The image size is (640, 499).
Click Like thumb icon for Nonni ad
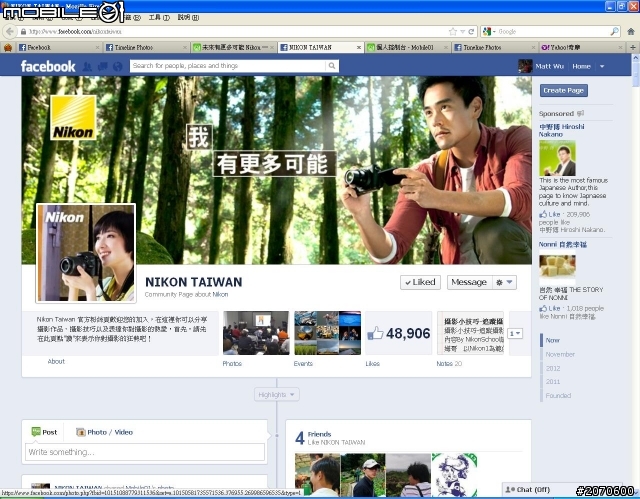pyautogui.click(x=543, y=308)
